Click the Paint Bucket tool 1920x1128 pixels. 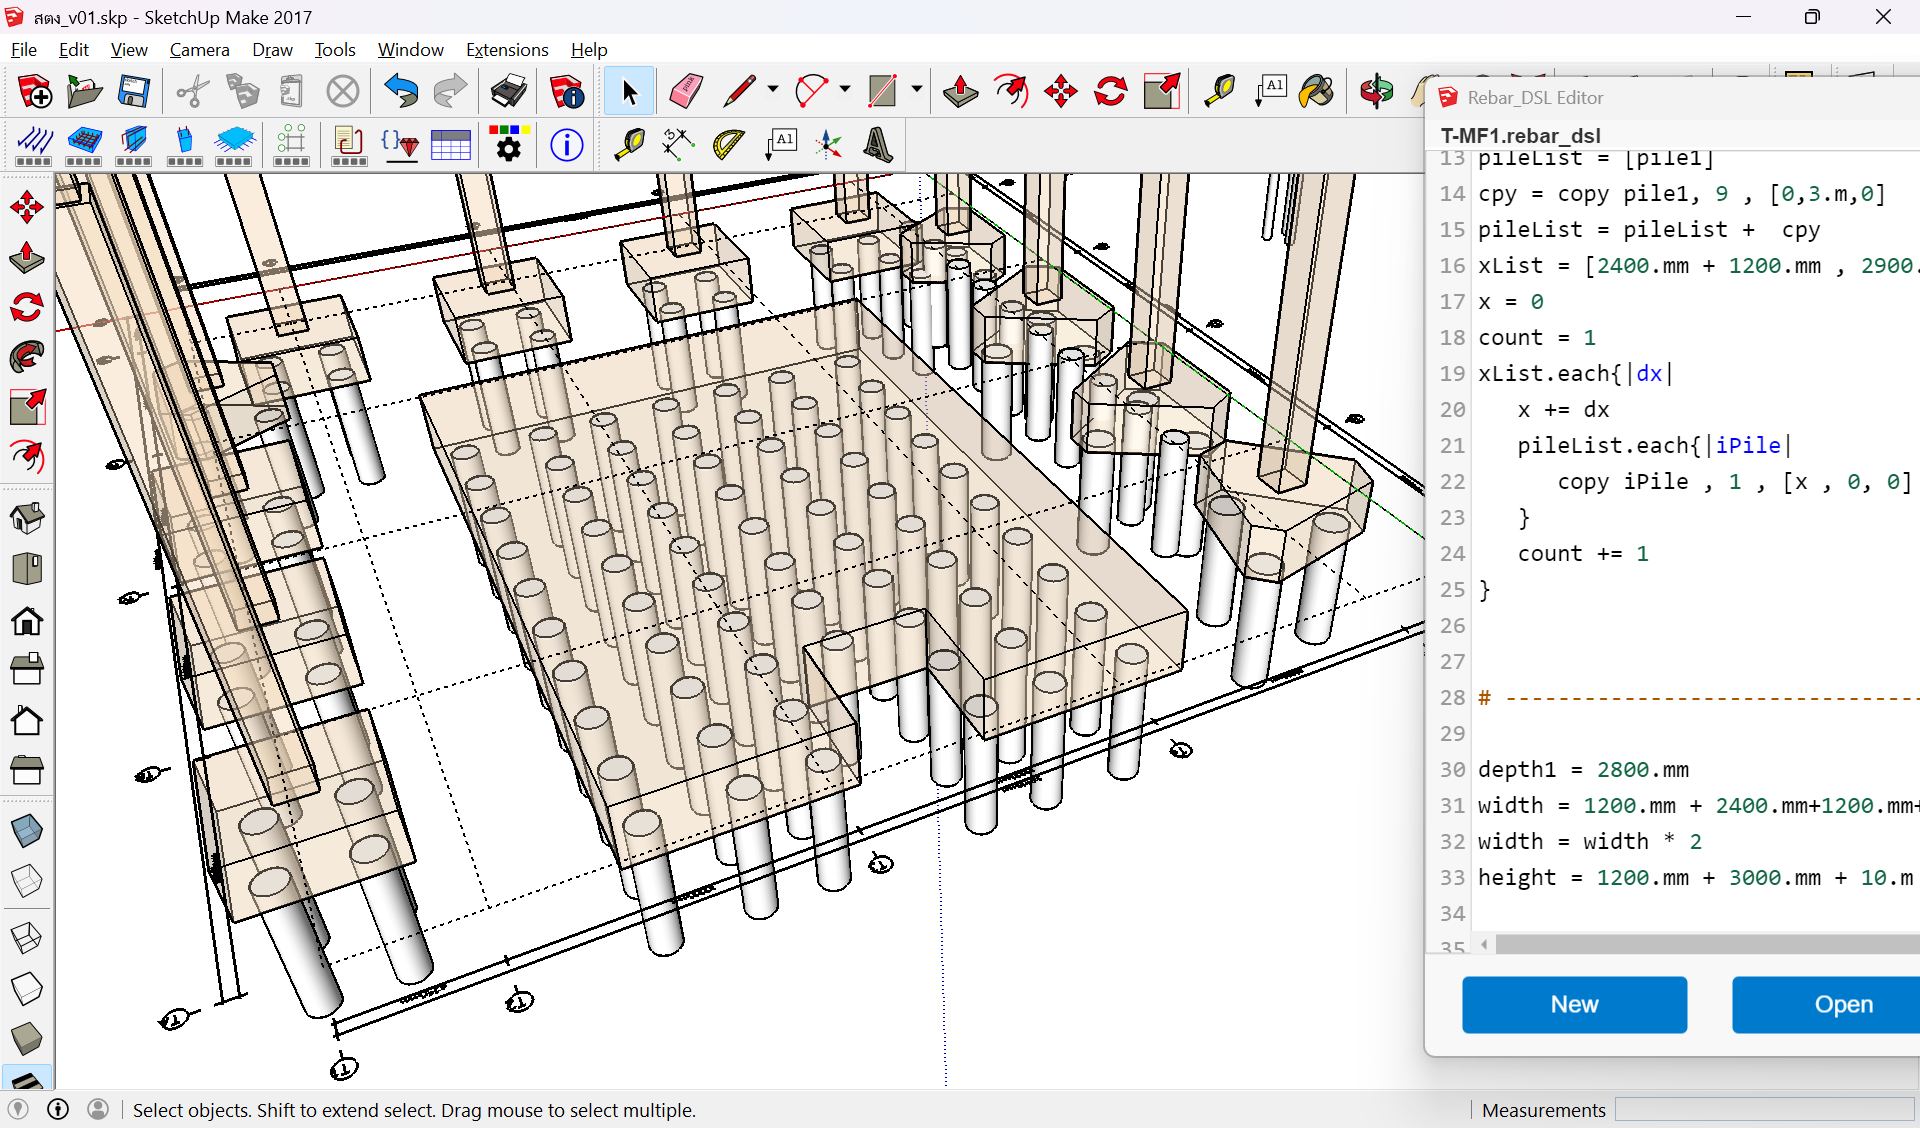1317,92
